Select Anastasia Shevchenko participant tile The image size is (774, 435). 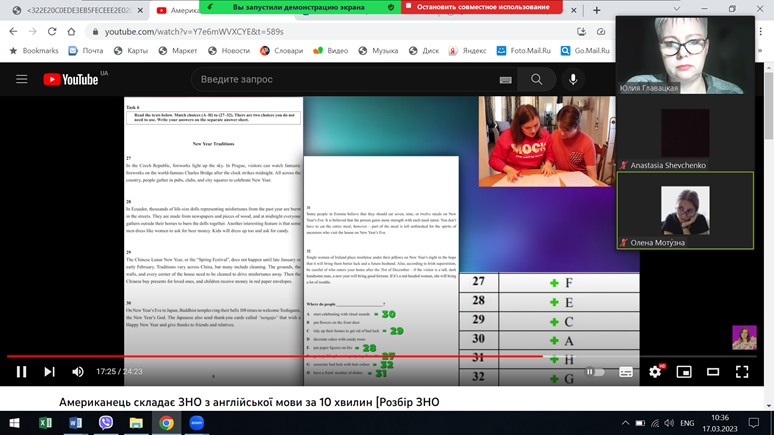(x=685, y=133)
